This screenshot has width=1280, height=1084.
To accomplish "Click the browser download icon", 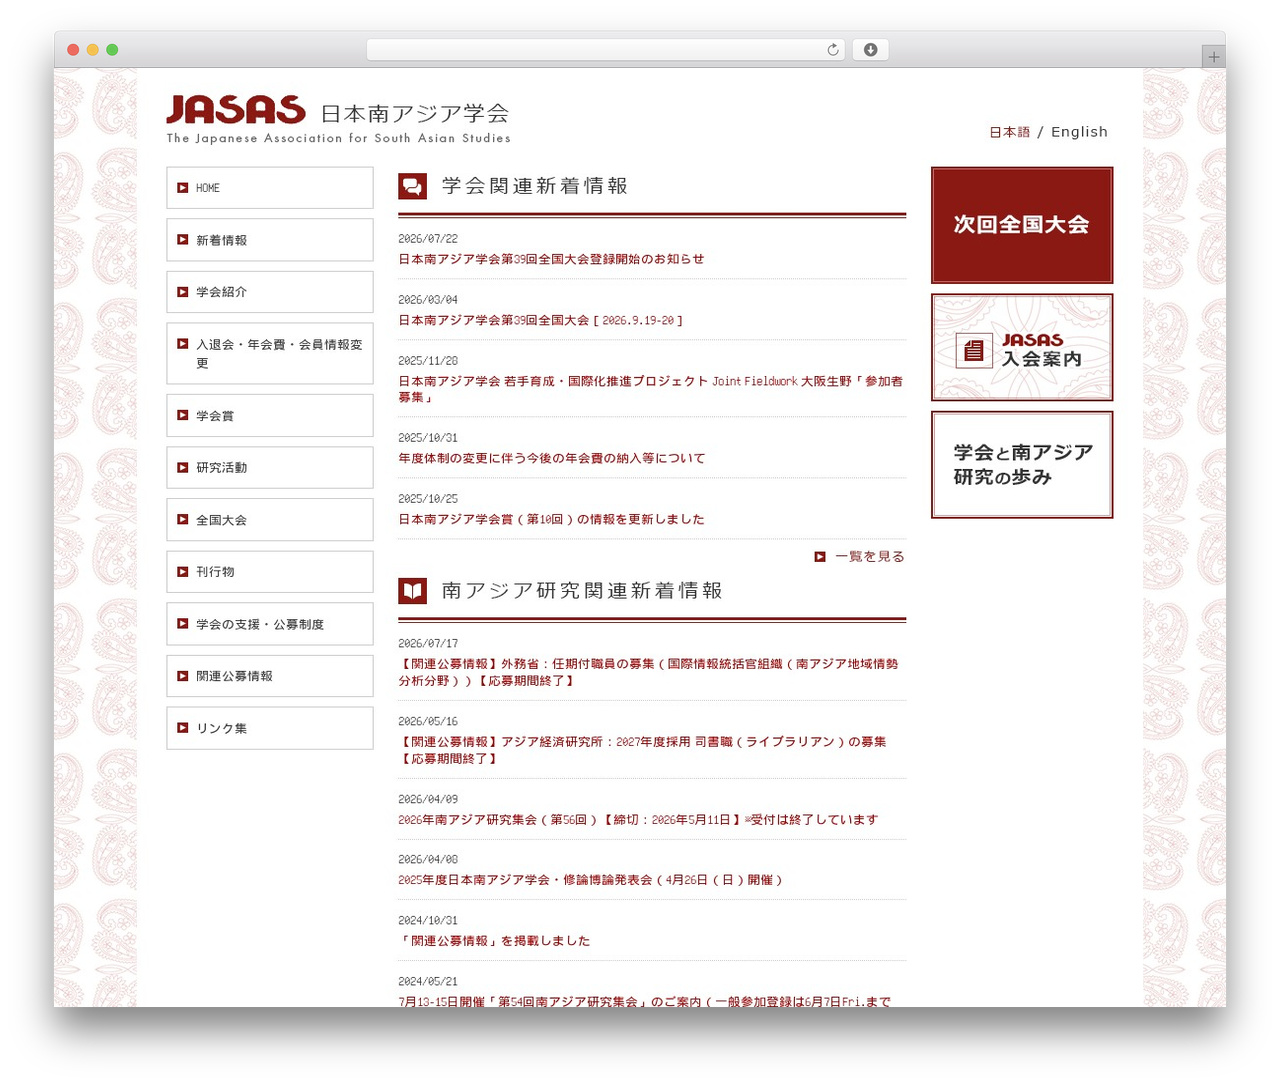I will [870, 50].
